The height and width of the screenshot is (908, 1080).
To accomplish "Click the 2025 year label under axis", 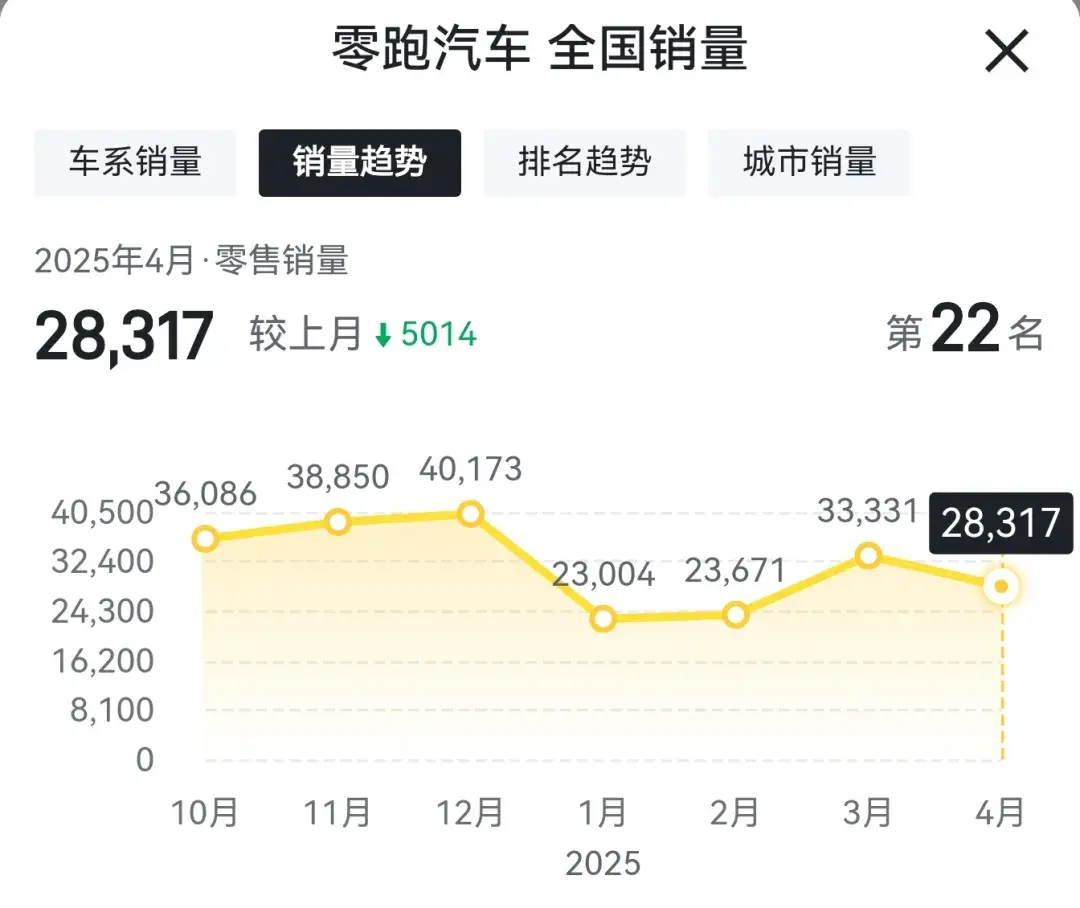I will coord(603,863).
